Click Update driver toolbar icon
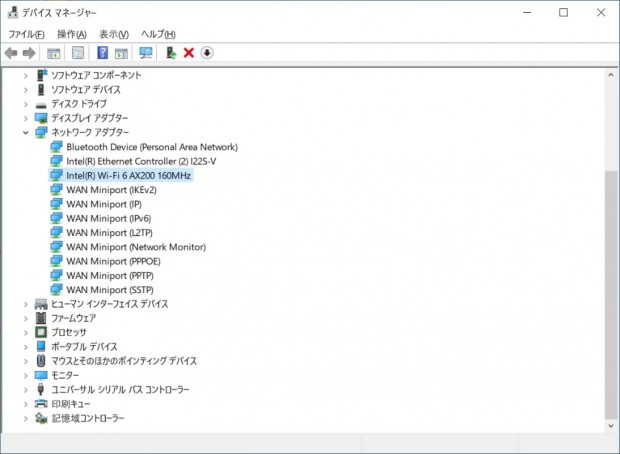This screenshot has height=454, width=620. [x=171, y=53]
